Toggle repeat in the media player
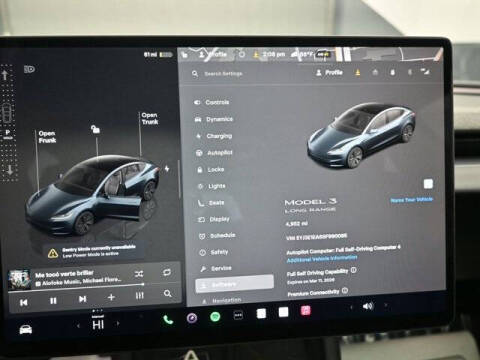This screenshot has width=480, height=360. tap(167, 272)
